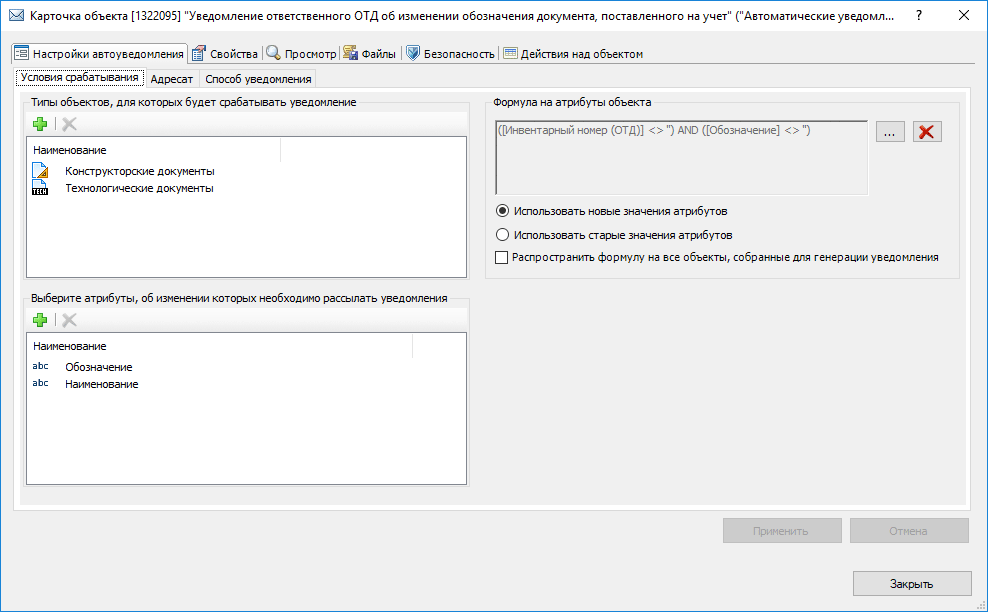988x612 pixels.
Task: Select Использовать новые значения атрибутов radio
Action: 503,212
